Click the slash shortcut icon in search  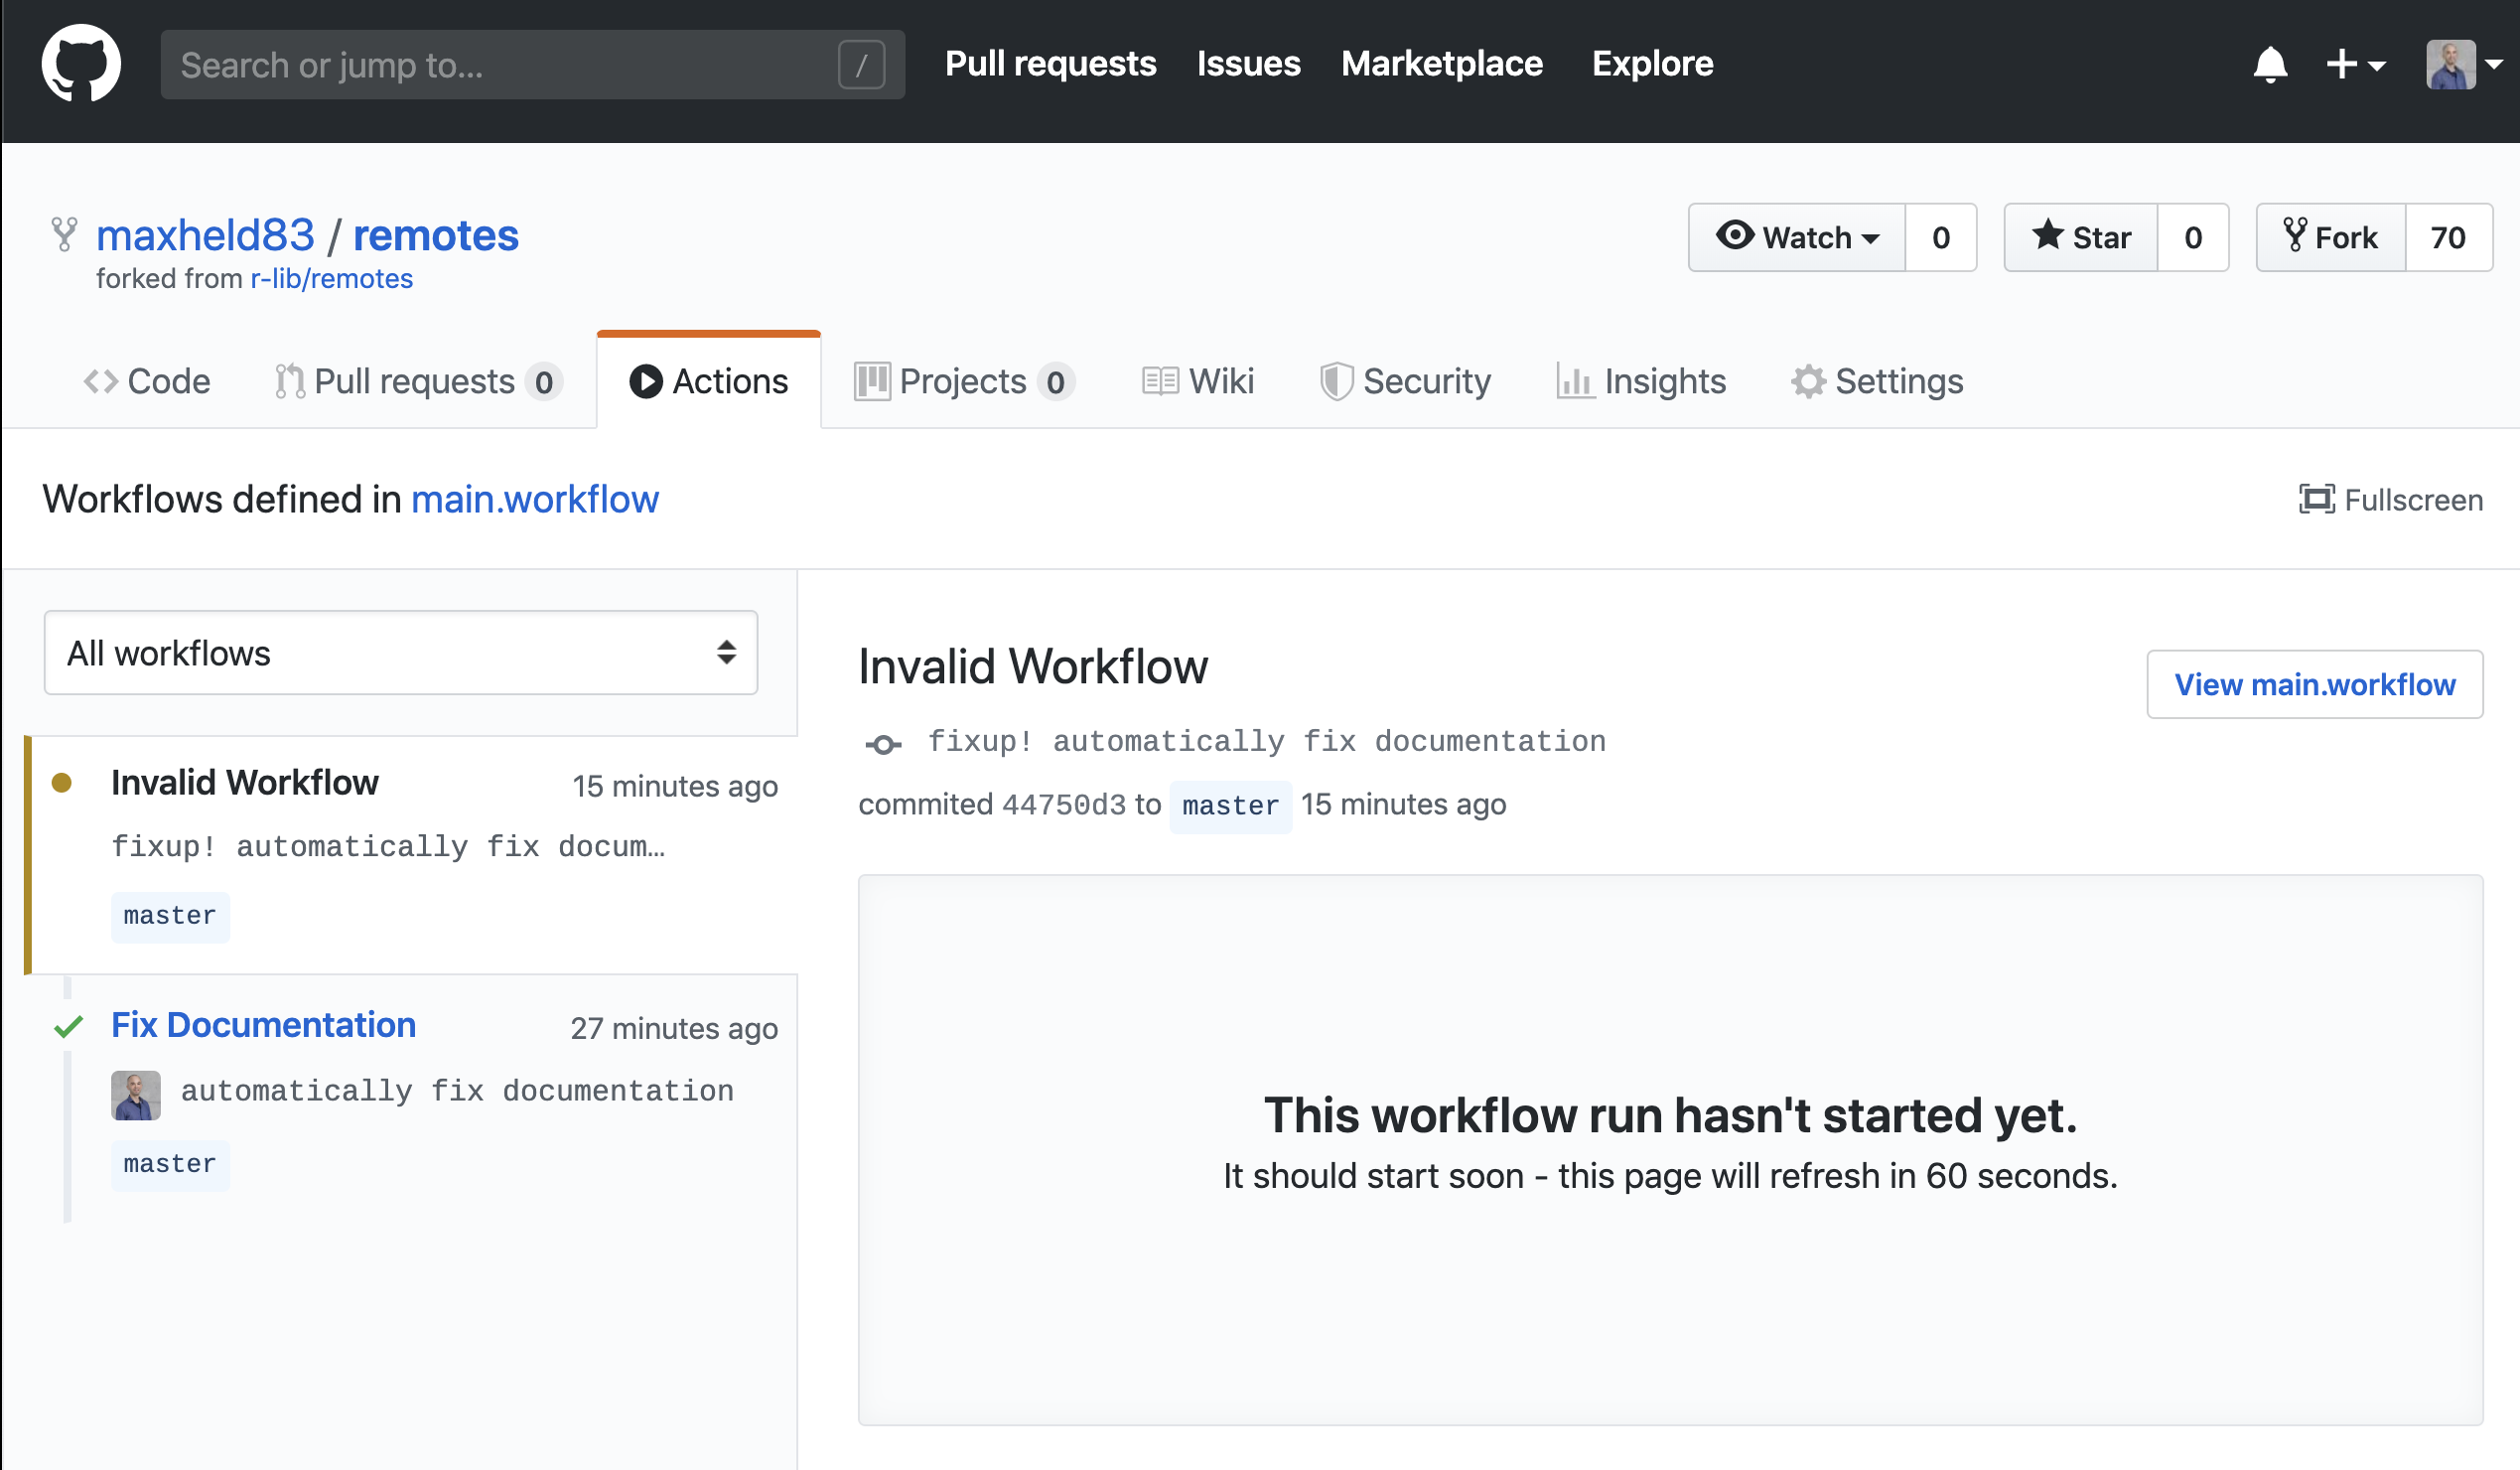click(x=861, y=65)
